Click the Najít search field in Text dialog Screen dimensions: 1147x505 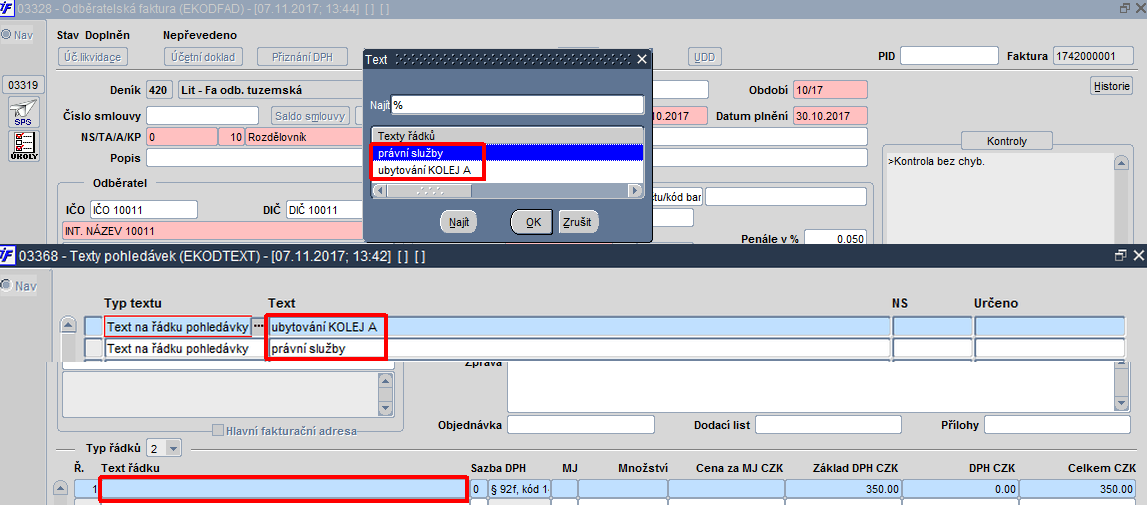(518, 105)
